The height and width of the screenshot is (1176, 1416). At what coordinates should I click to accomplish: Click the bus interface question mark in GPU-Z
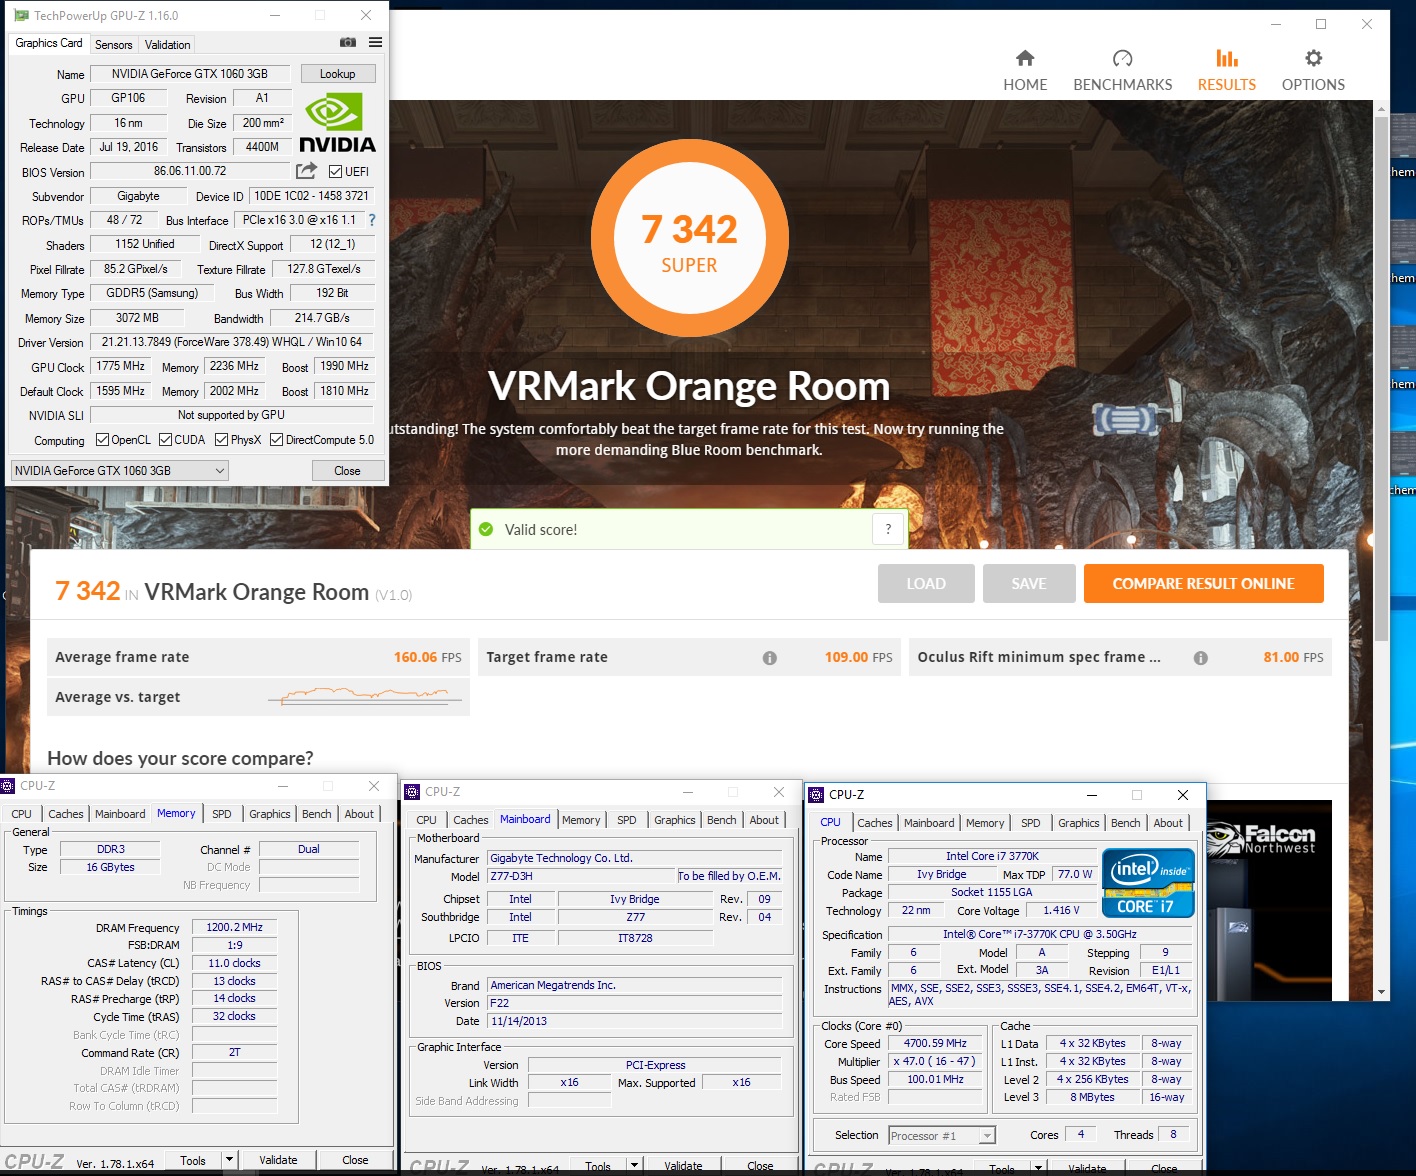click(x=372, y=220)
